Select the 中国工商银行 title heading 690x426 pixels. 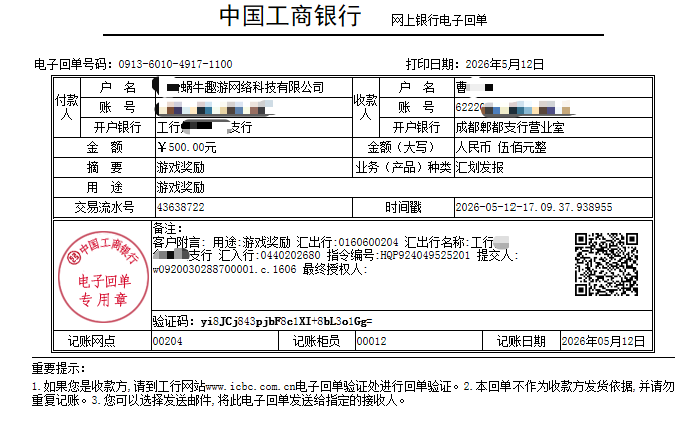pos(290,16)
